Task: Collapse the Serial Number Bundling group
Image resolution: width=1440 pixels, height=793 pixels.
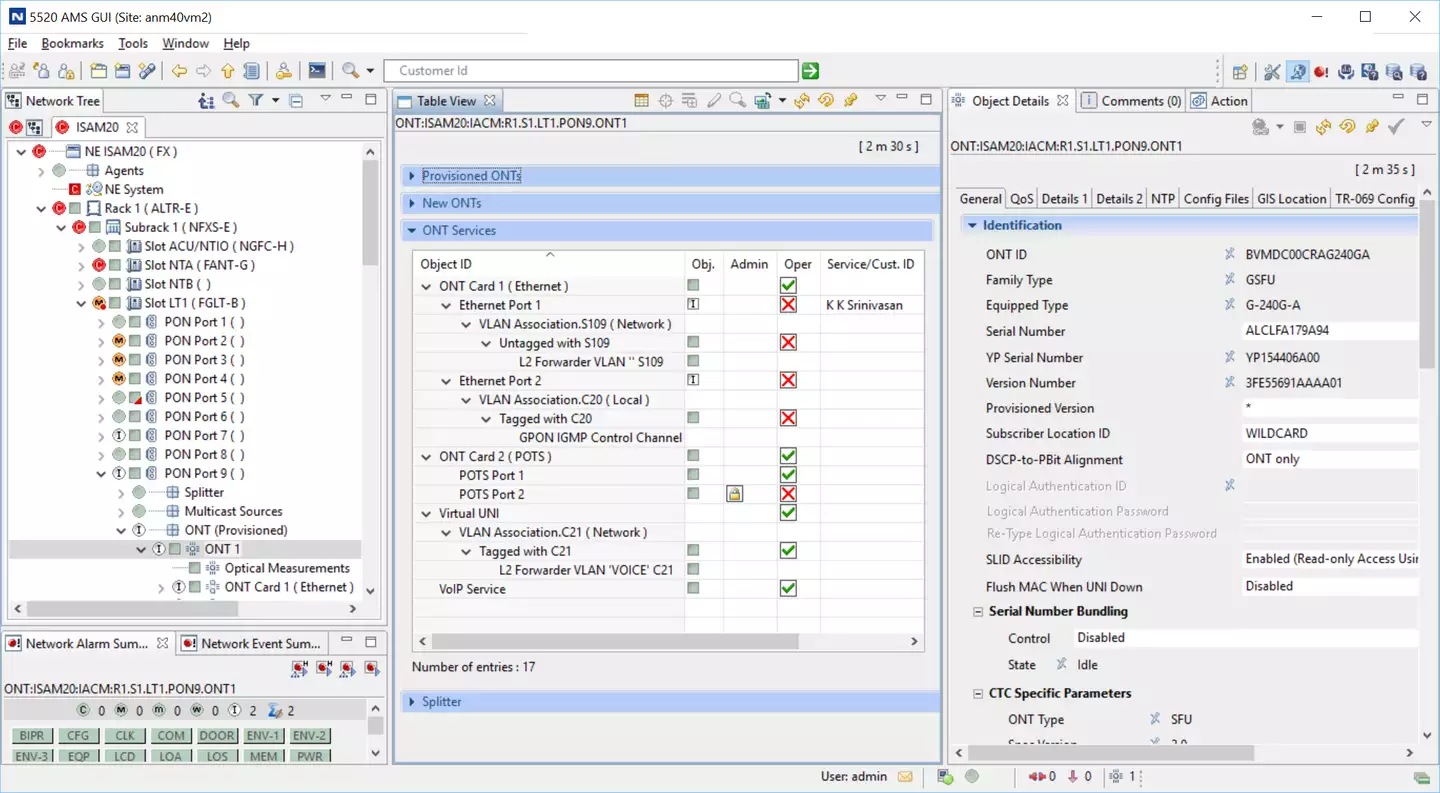Action: (980, 612)
